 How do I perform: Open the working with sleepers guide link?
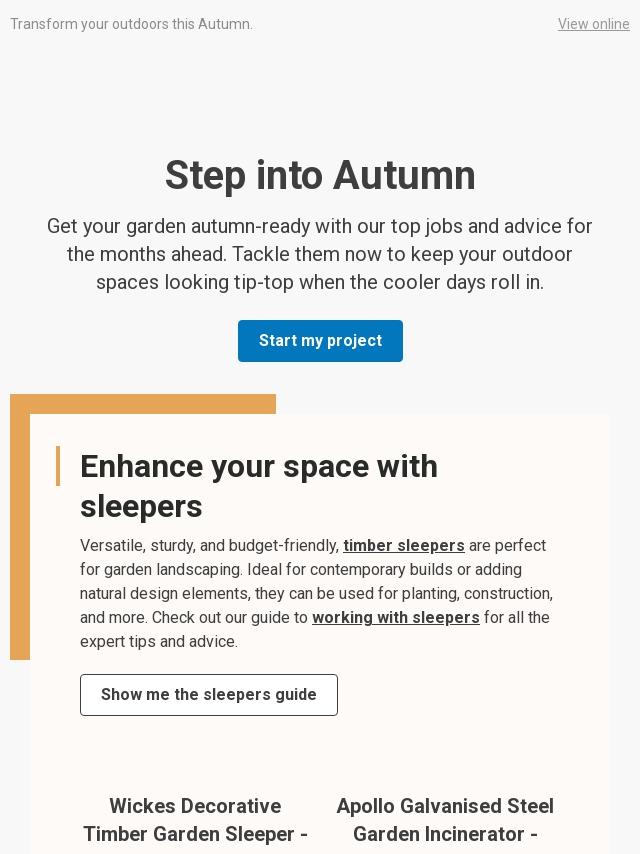[395, 617]
